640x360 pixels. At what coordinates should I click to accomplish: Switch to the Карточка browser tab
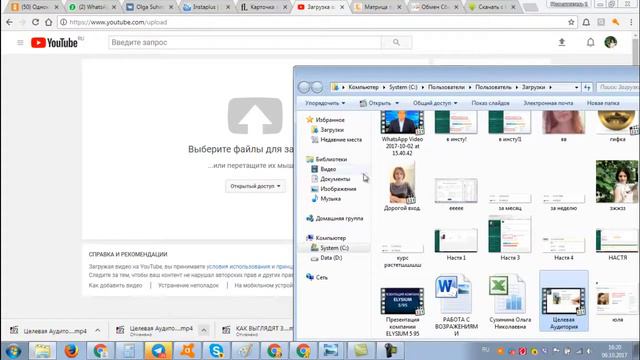264,7
